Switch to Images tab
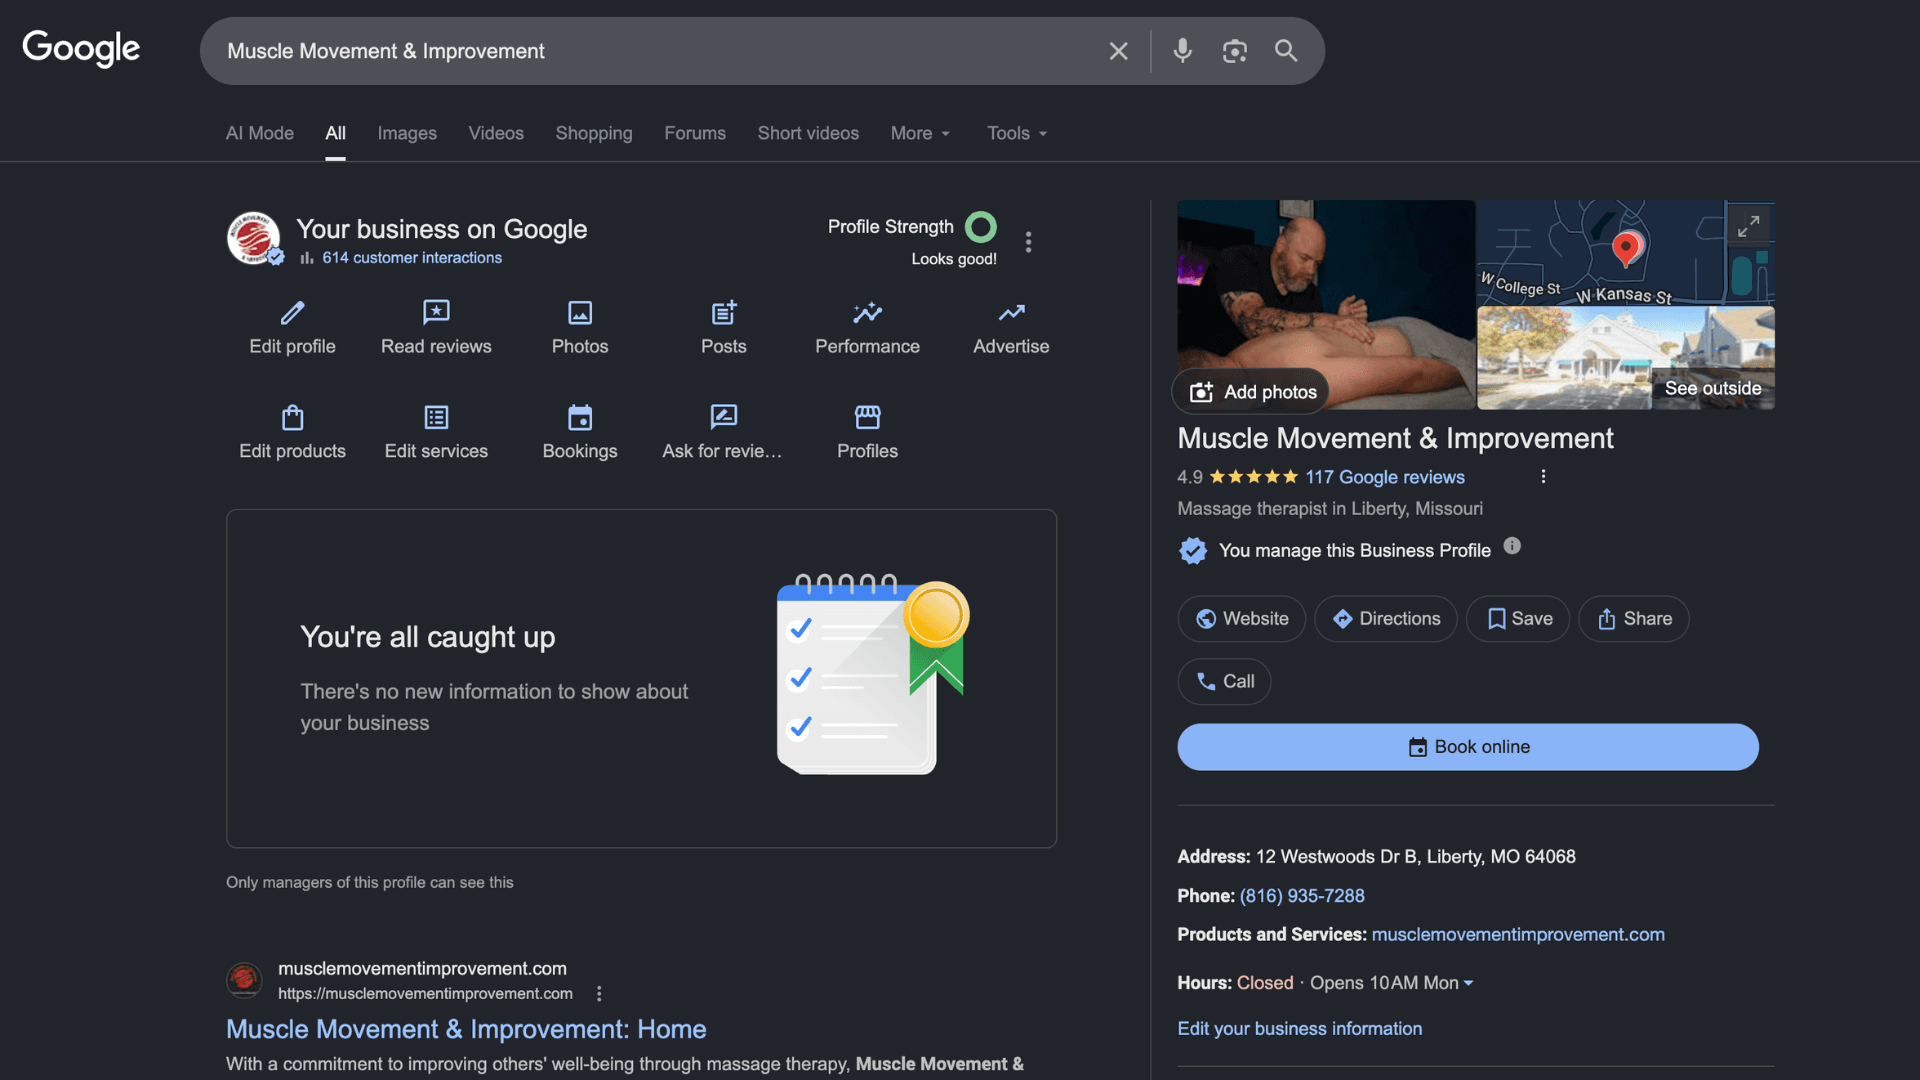 [x=407, y=133]
